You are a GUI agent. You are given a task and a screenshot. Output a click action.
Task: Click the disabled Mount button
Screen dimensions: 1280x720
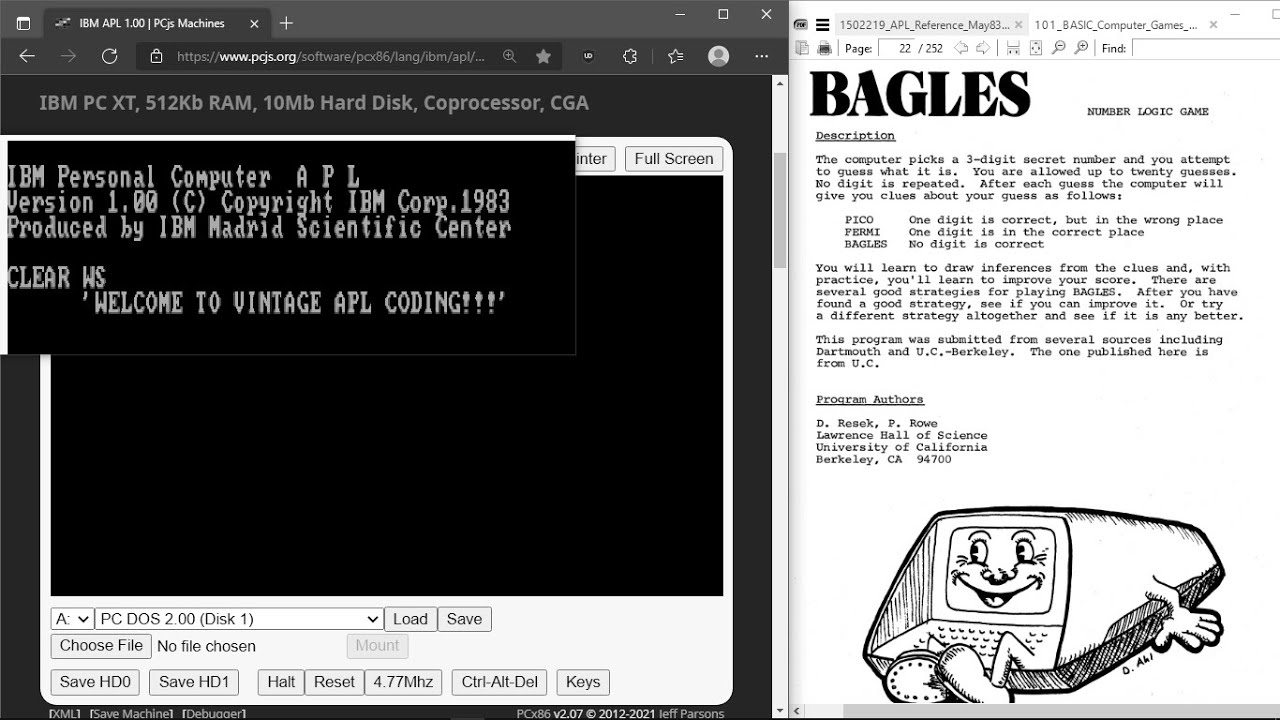[x=377, y=645]
